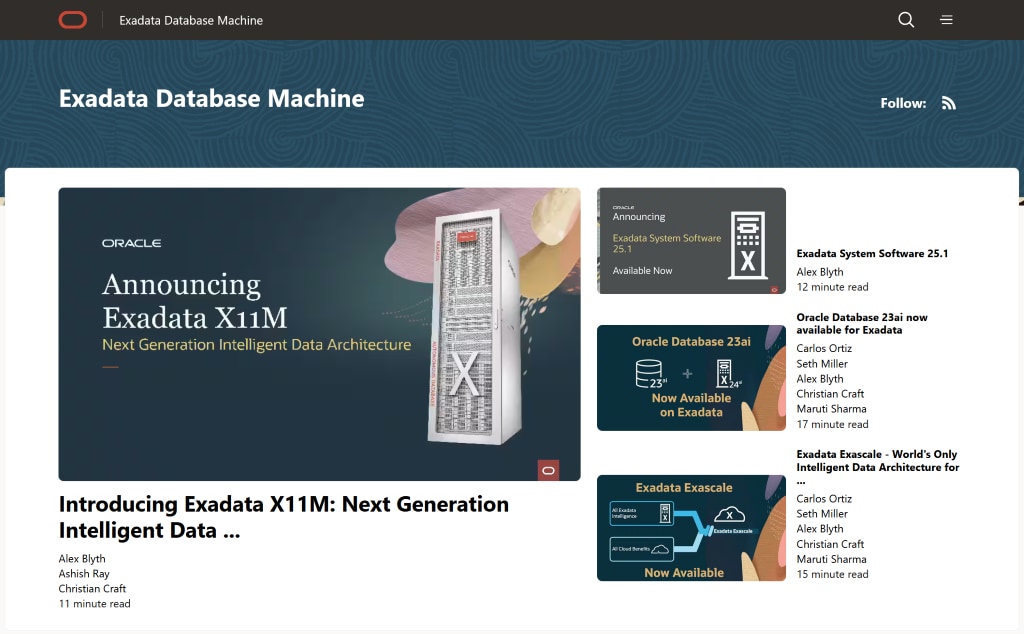Click author Alex Blyth under the featured post
Viewport: 1024px width, 634px height.
point(82,558)
